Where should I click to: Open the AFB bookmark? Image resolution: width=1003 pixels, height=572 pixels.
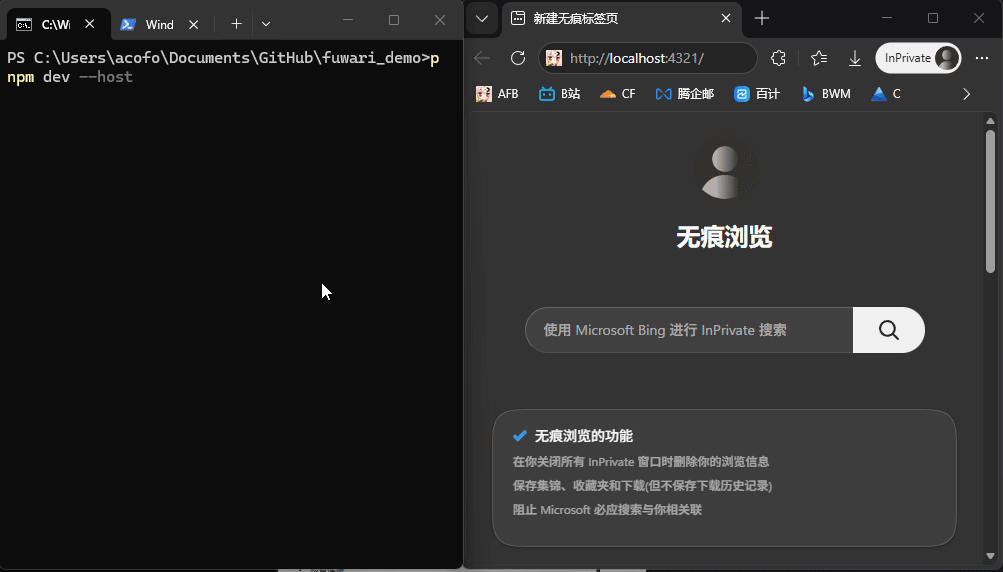coord(497,94)
